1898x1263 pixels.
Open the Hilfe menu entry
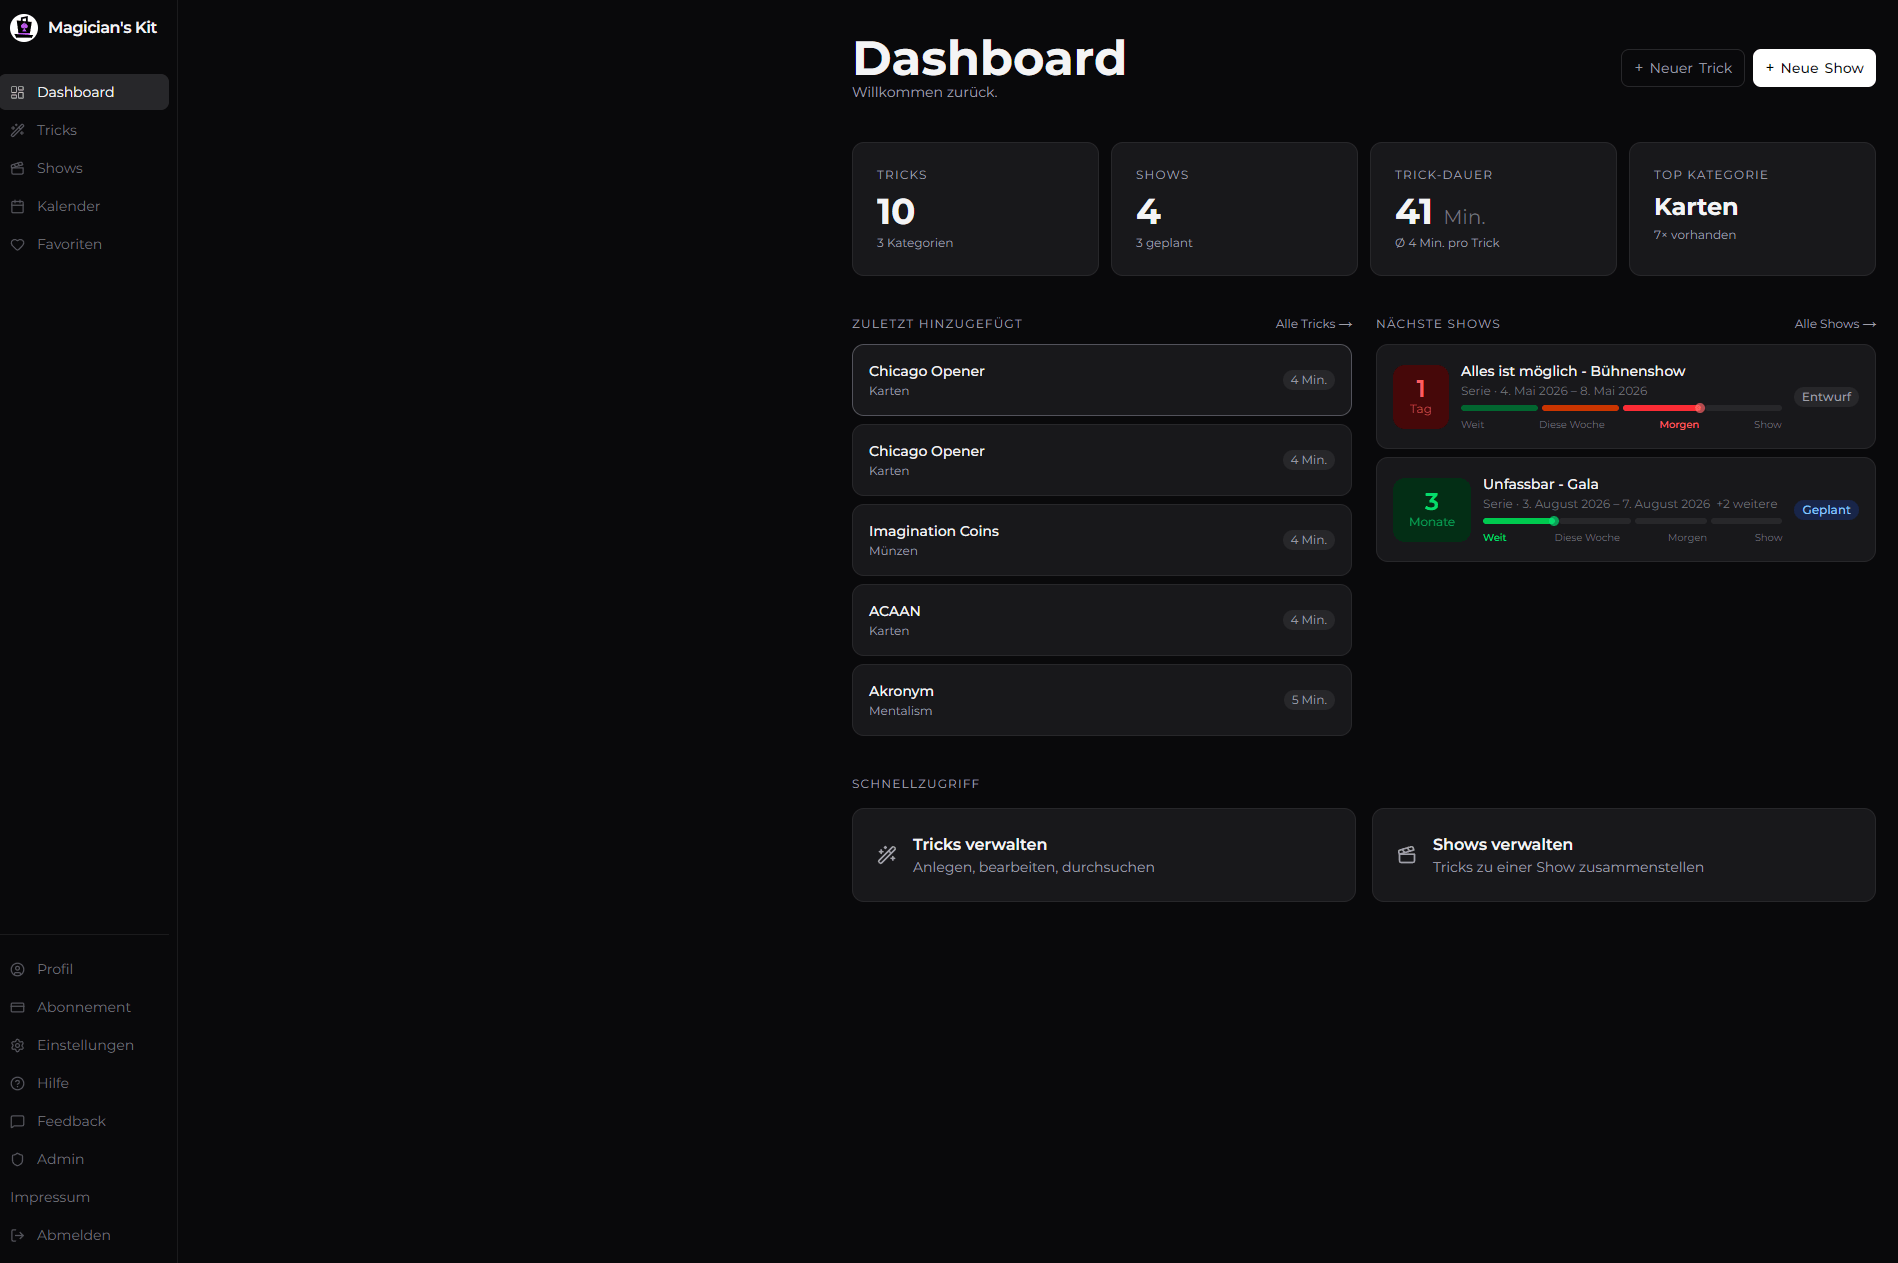tap(84, 1083)
